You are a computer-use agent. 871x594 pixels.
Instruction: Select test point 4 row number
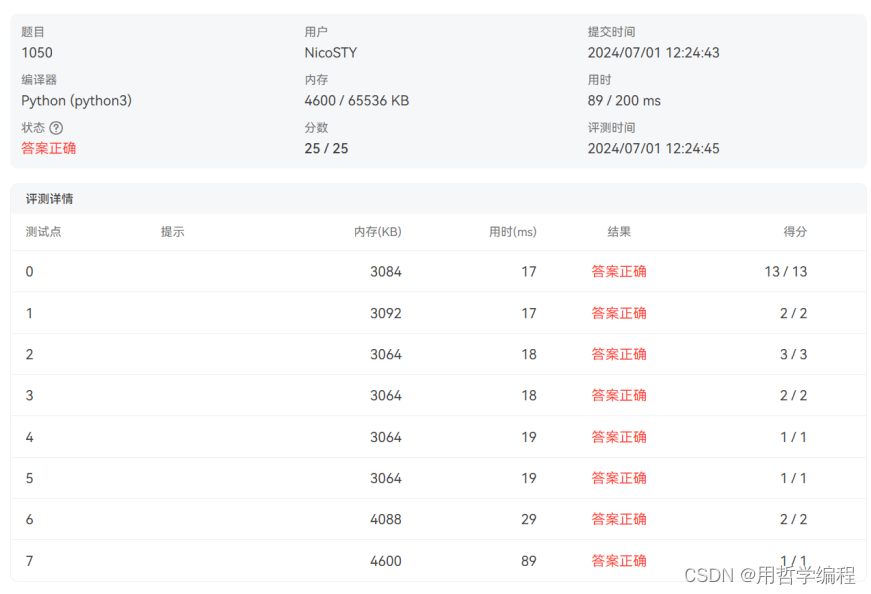coord(29,437)
